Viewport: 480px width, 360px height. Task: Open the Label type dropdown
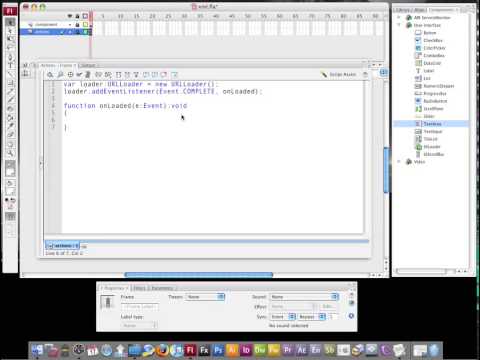[139, 325]
